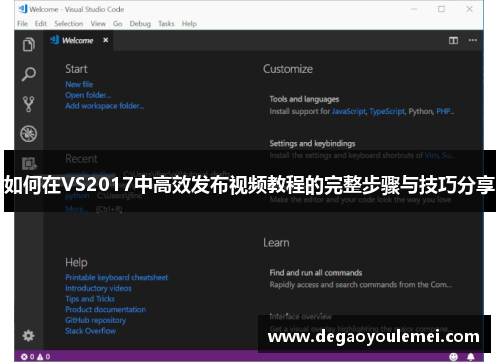The image size is (500, 362).
Task: Click the Open folder... link
Action: coord(88,95)
